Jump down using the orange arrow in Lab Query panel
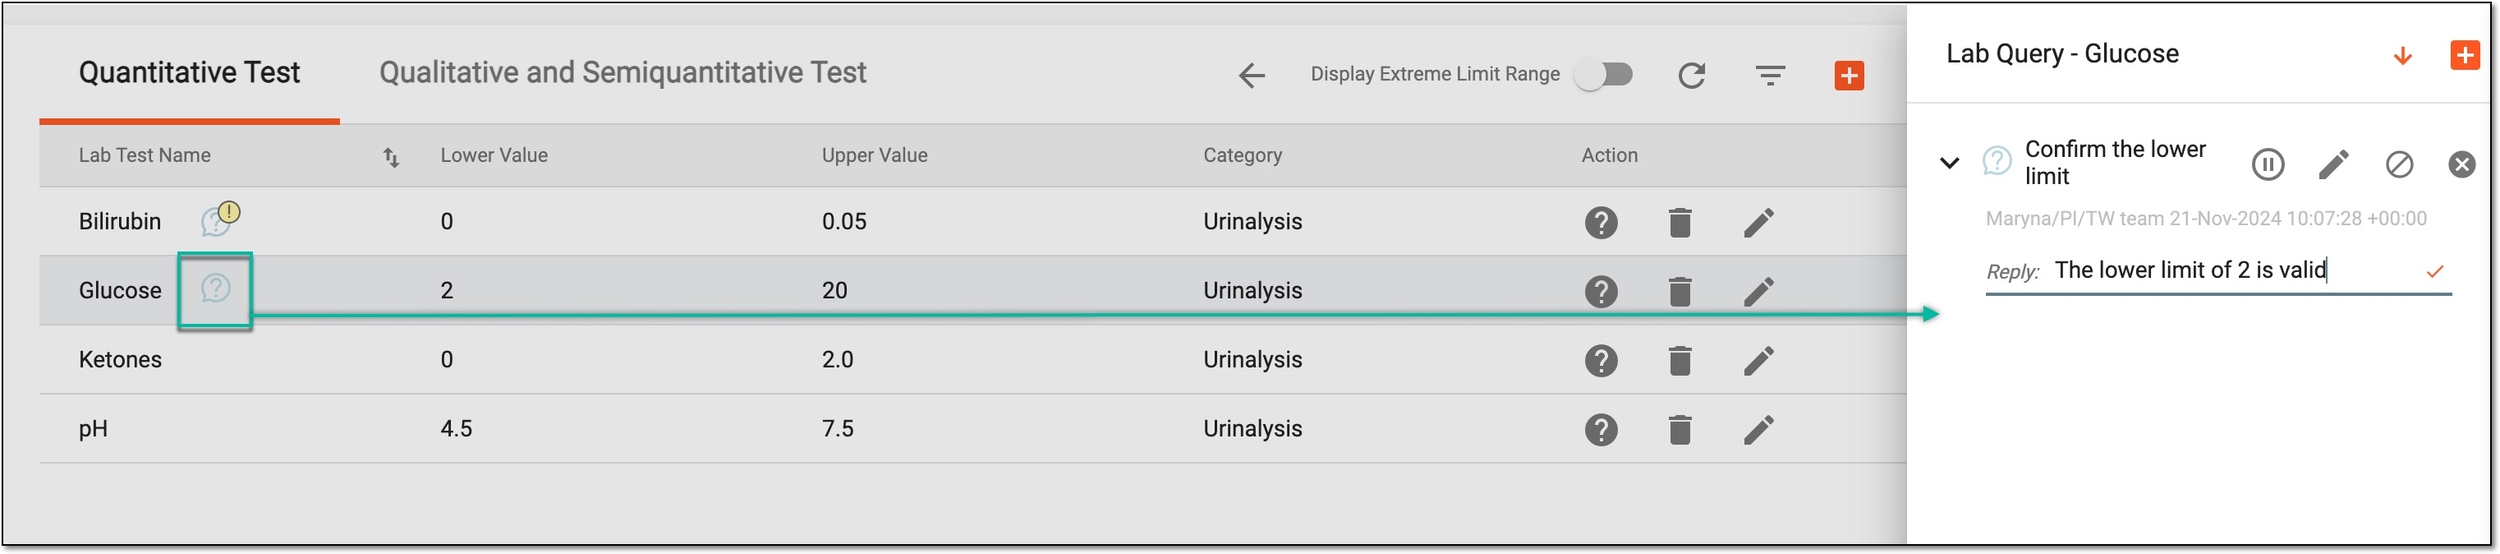 pos(2402,56)
